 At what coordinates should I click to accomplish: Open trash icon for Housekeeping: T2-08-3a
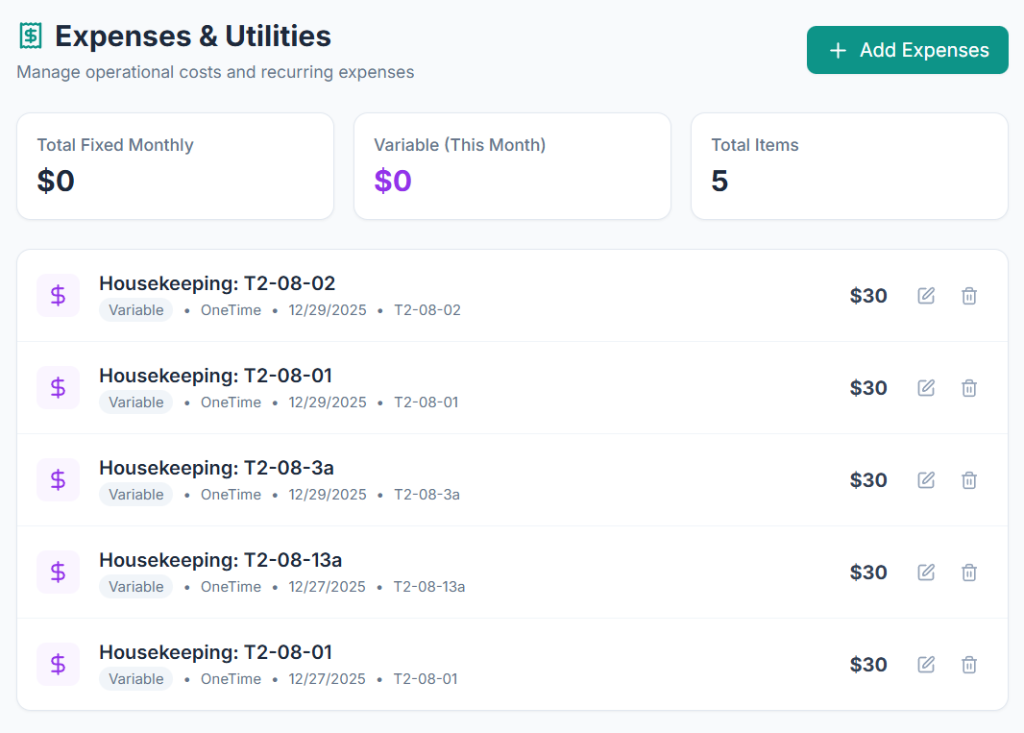pos(968,480)
